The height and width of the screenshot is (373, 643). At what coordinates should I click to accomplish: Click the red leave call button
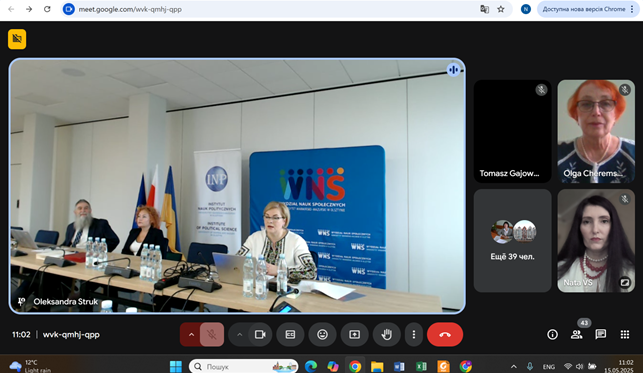point(445,334)
